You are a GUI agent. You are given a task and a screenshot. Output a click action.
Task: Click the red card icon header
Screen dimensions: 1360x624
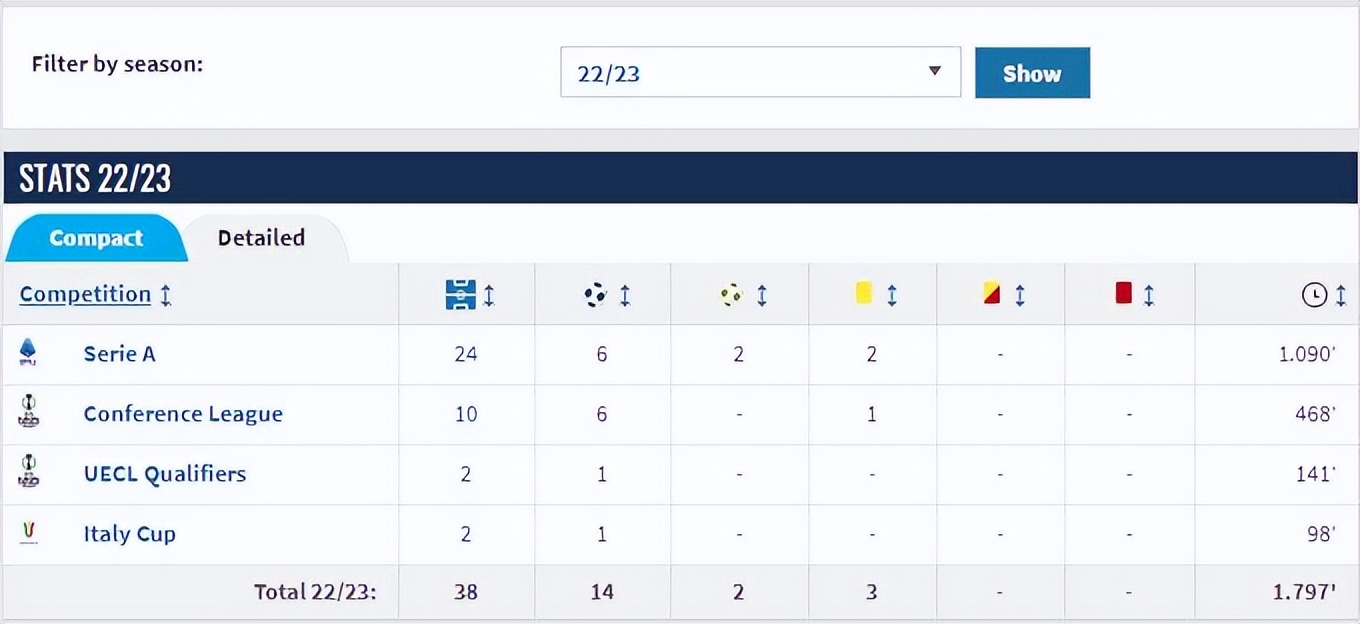point(1122,294)
